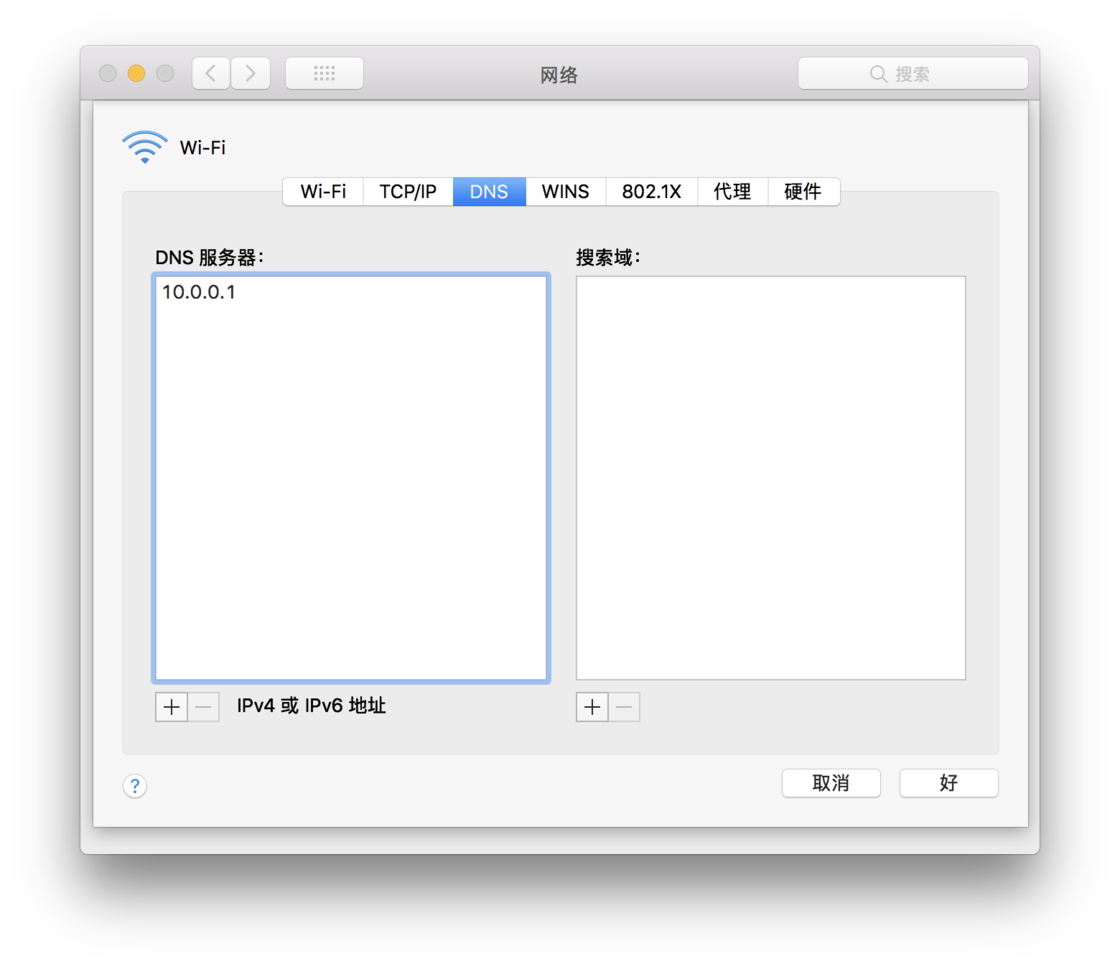Image resolution: width=1120 pixels, height=969 pixels.
Task: Switch to the TCP/IP tab
Action: [407, 191]
